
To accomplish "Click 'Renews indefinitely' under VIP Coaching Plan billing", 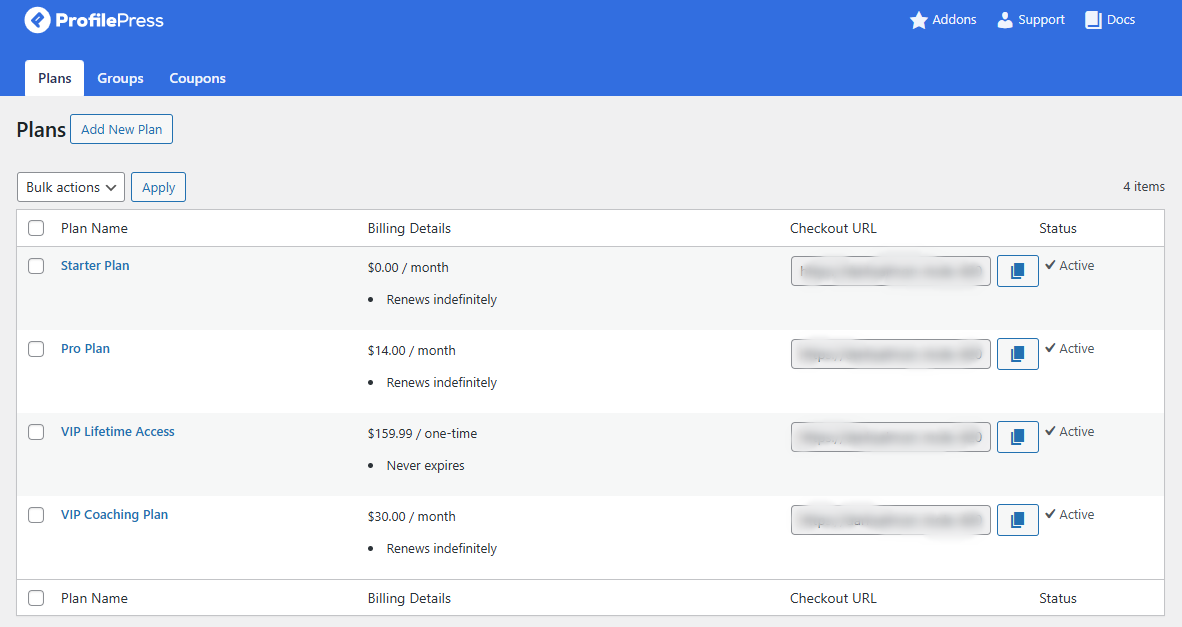I will pos(442,548).
